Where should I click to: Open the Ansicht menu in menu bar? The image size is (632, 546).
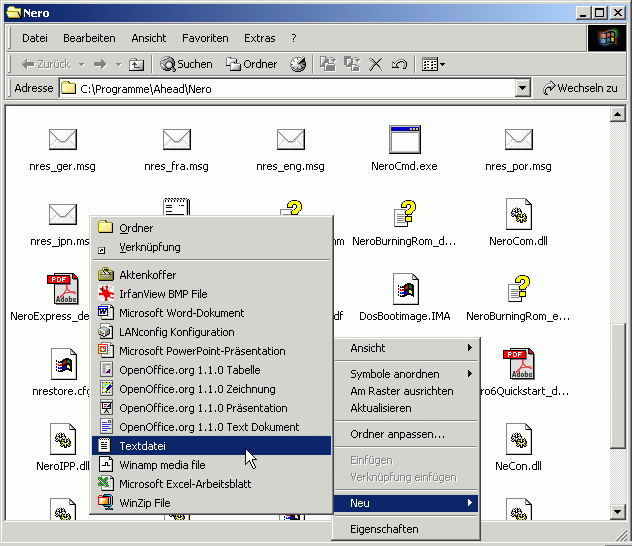[x=149, y=38]
